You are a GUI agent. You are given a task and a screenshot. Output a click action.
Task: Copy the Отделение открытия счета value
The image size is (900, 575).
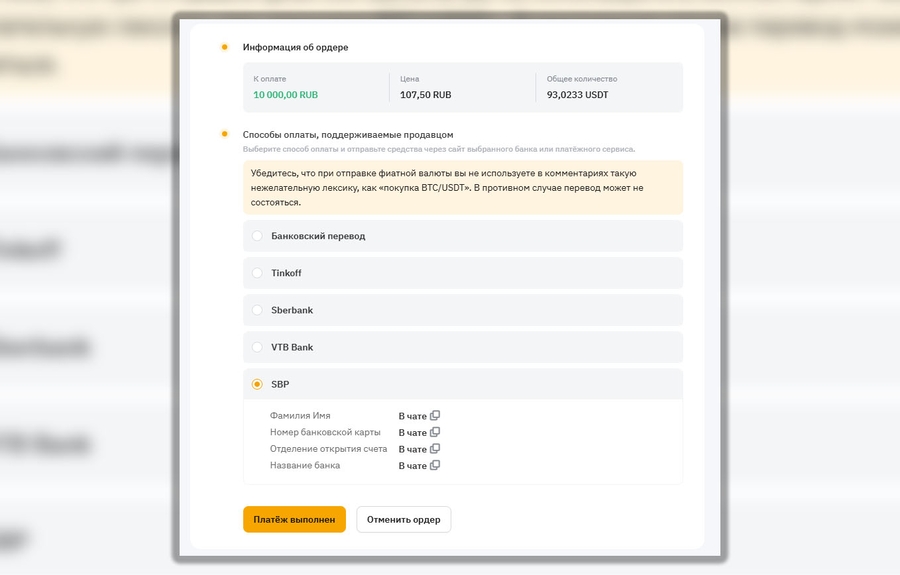click(x=435, y=449)
